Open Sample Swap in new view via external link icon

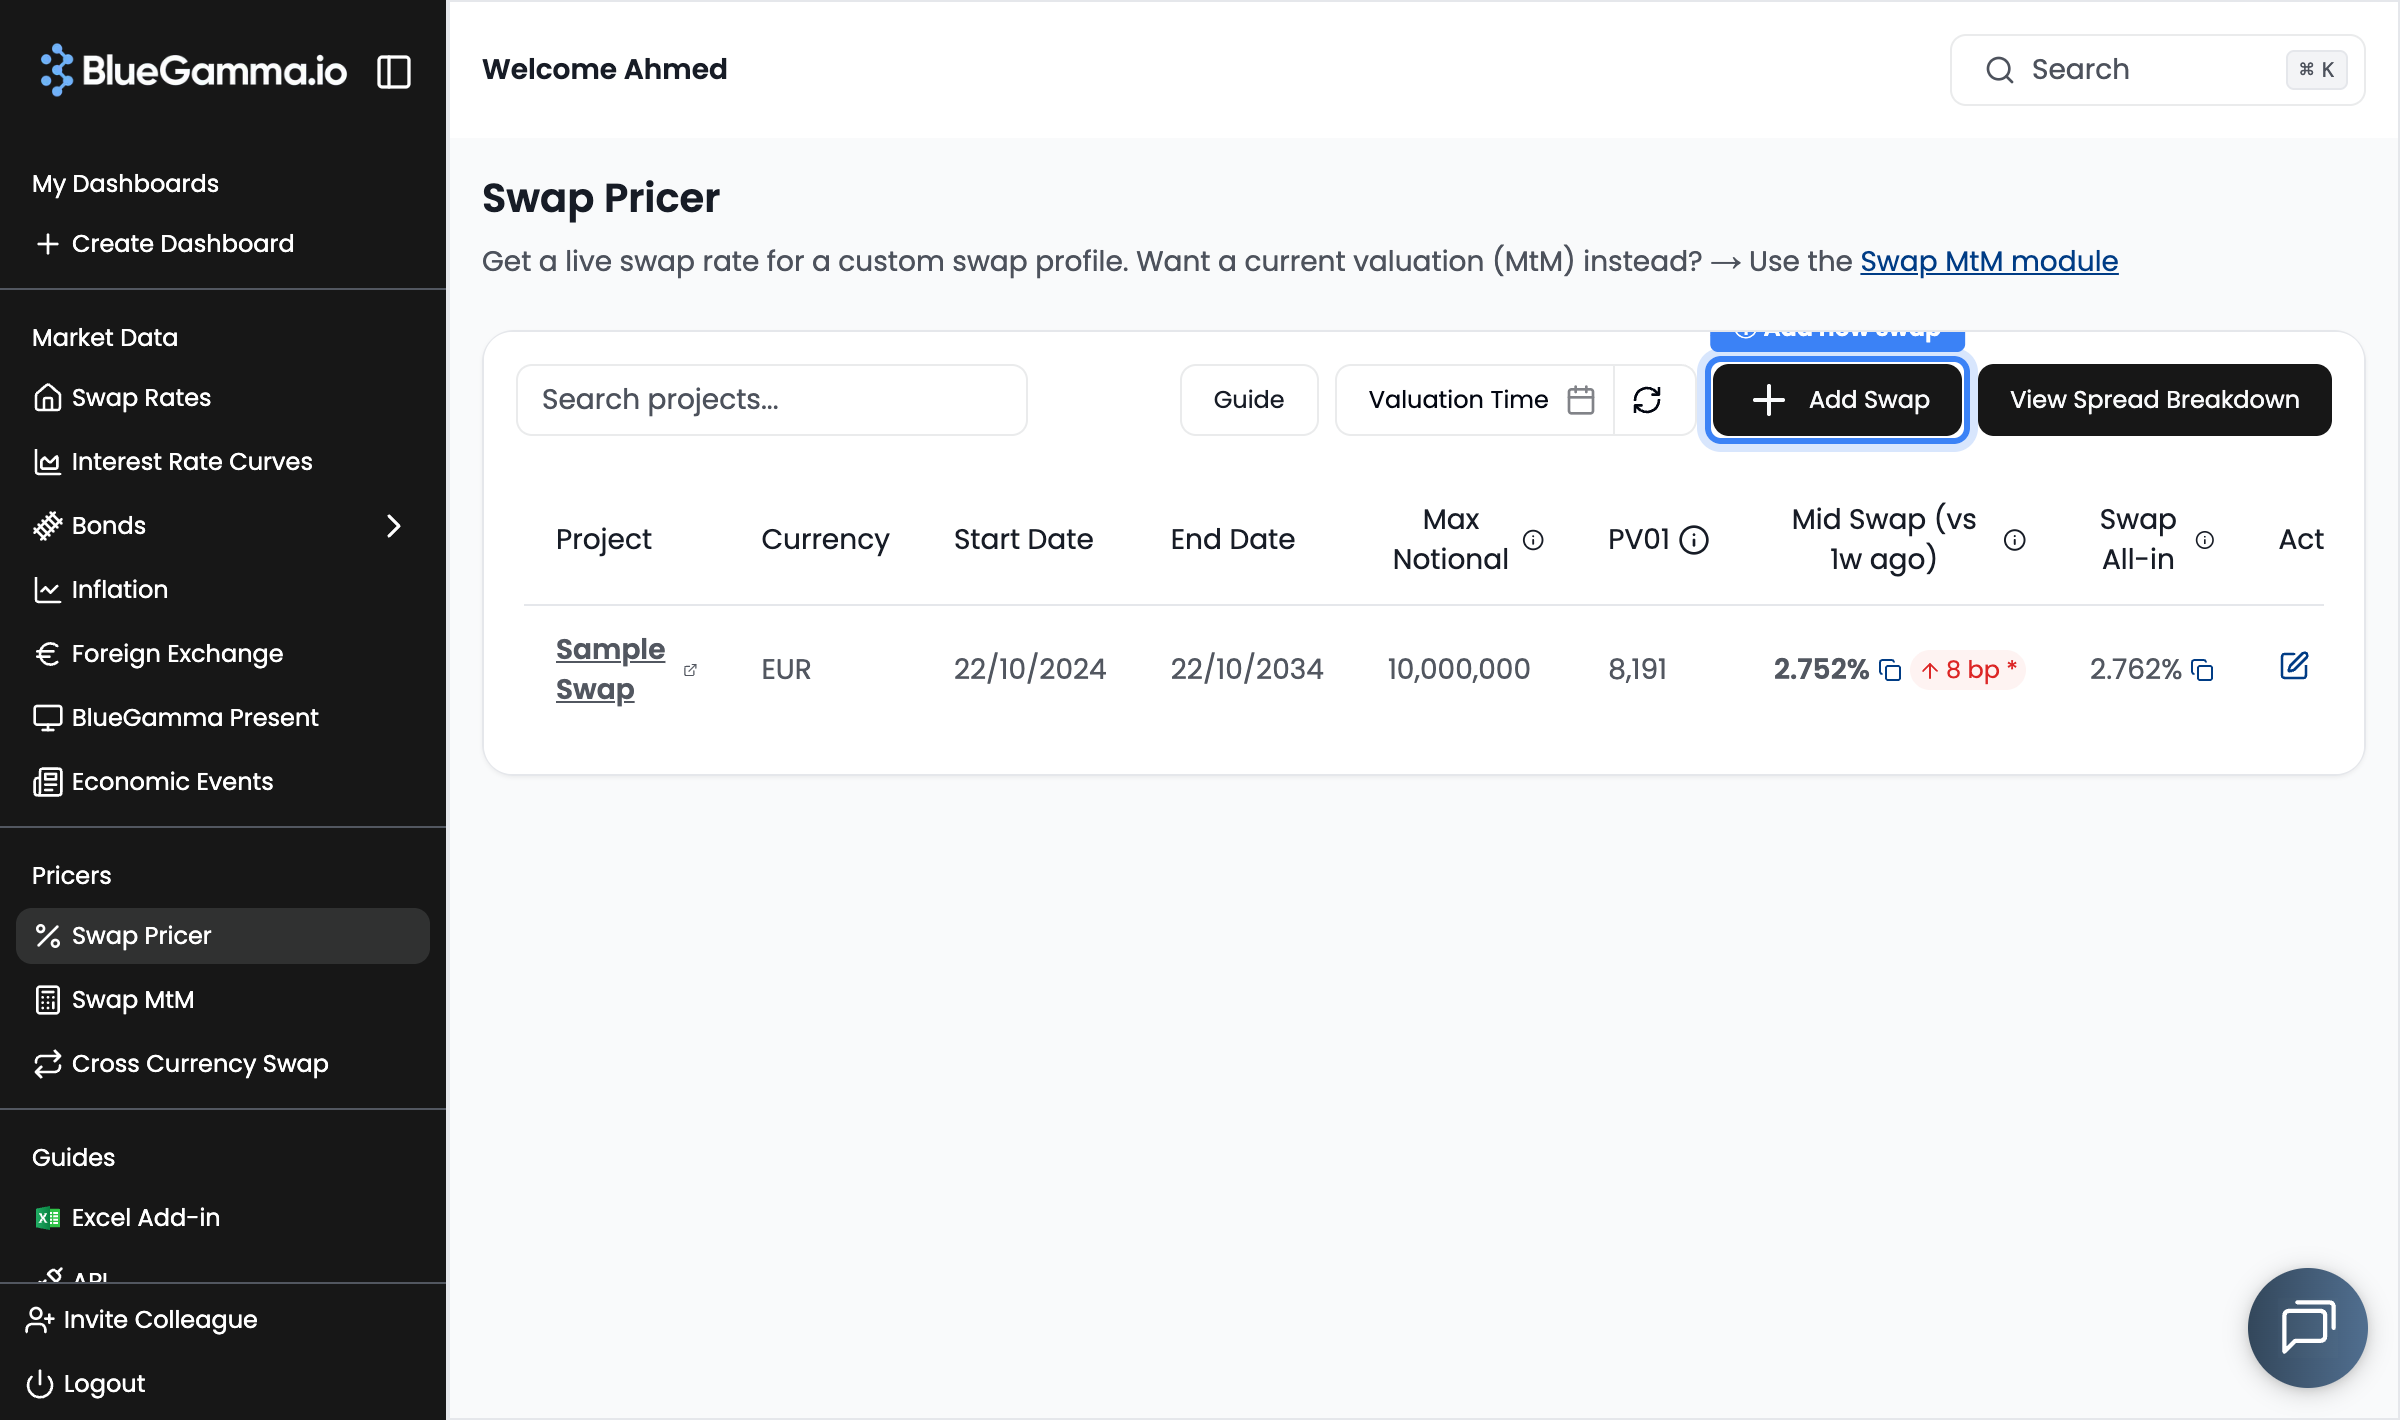tap(691, 671)
